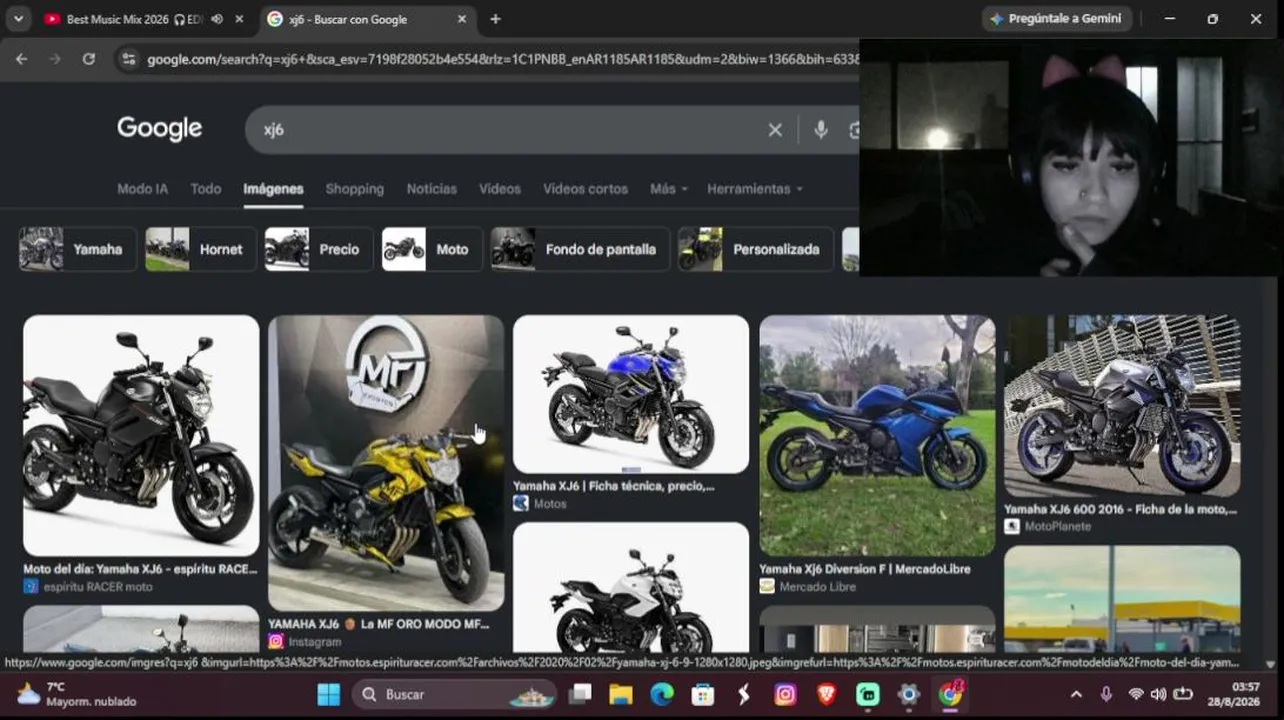This screenshot has height=720, width=1284.
Task: Reload the current page
Action: (89, 59)
